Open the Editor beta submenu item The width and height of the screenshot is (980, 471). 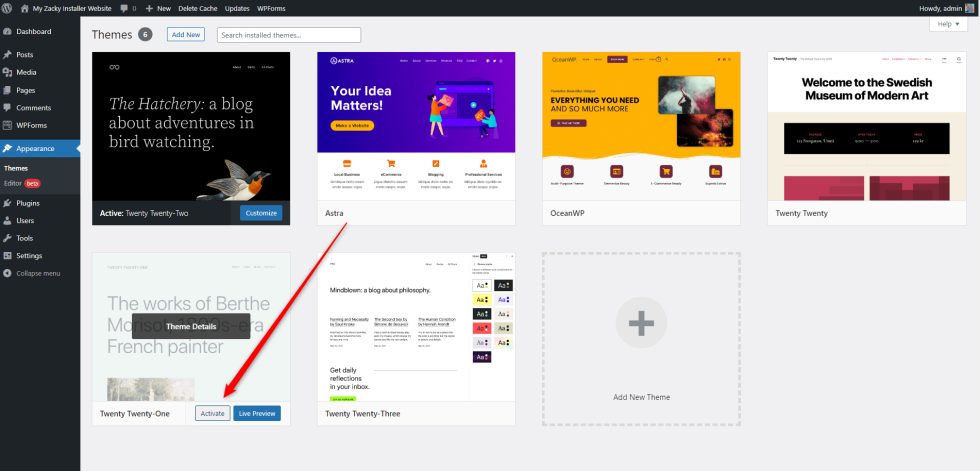pos(22,183)
